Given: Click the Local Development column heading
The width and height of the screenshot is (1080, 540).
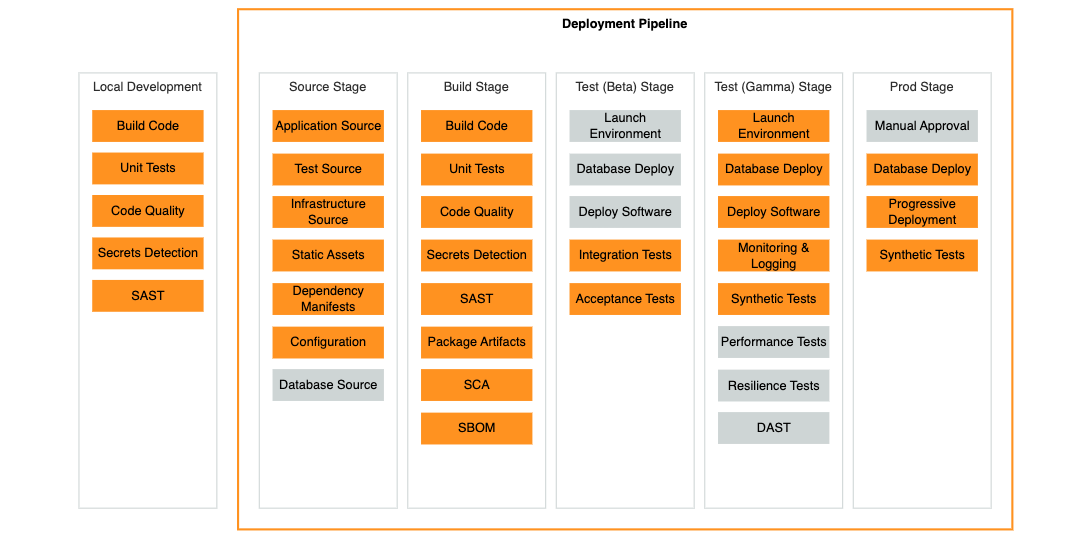Looking at the screenshot, I should (x=147, y=87).
